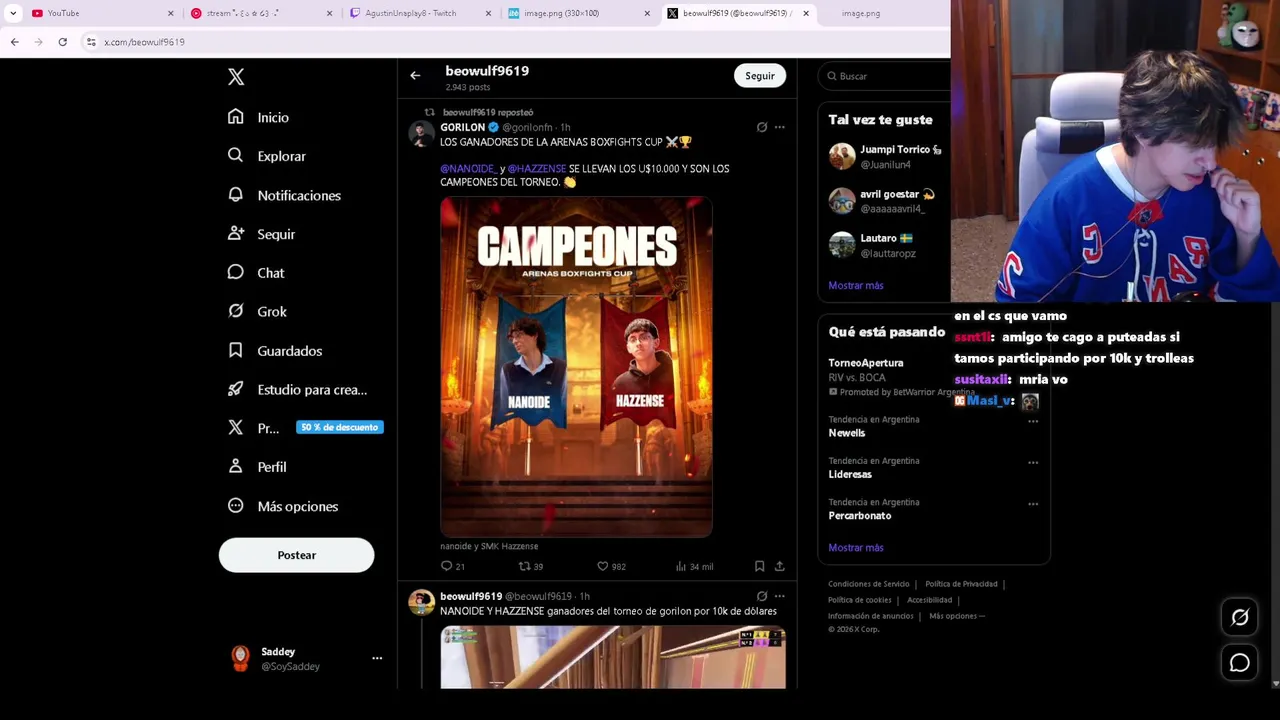The image size is (1280, 720).
Task: Open Chat bubble icon in sidebar
Action: click(x=235, y=273)
